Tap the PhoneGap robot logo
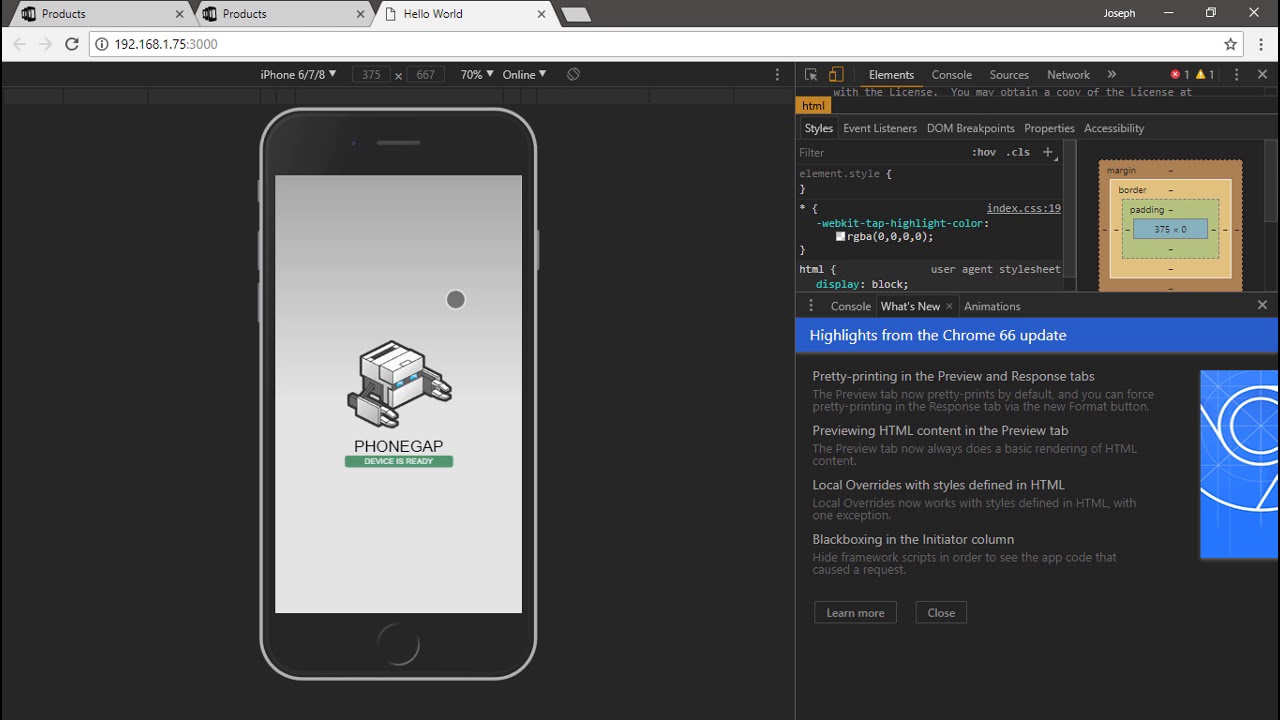 (x=399, y=384)
